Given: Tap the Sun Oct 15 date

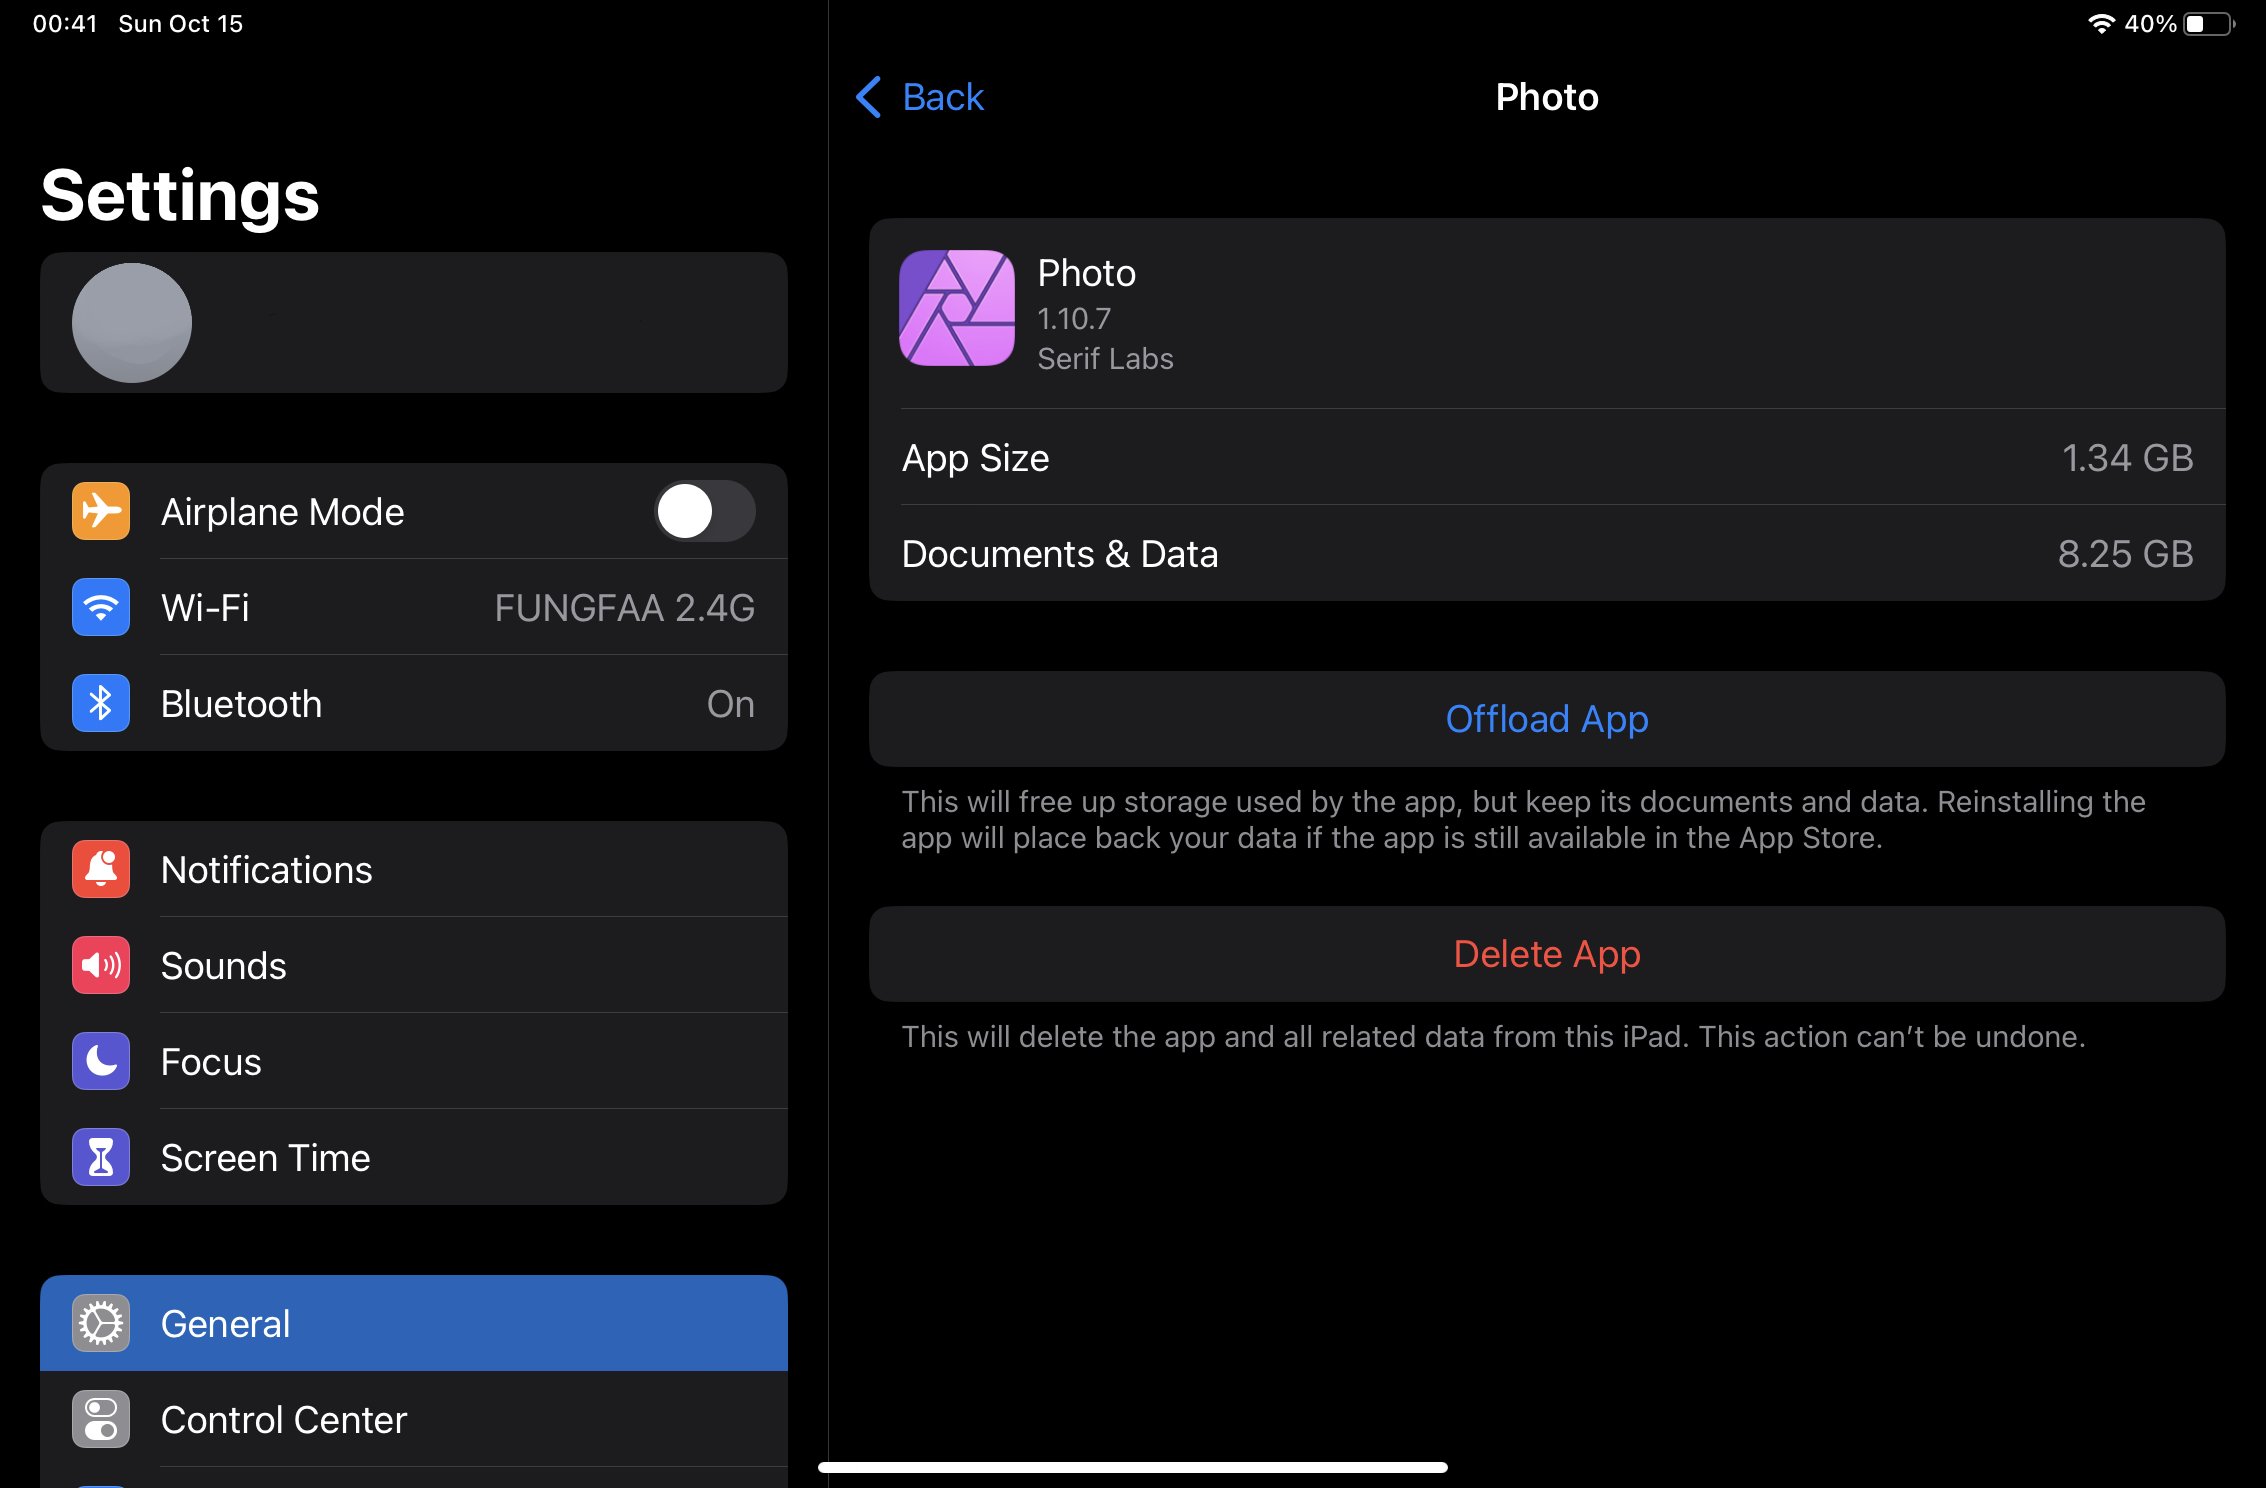Looking at the screenshot, I should point(181,23).
